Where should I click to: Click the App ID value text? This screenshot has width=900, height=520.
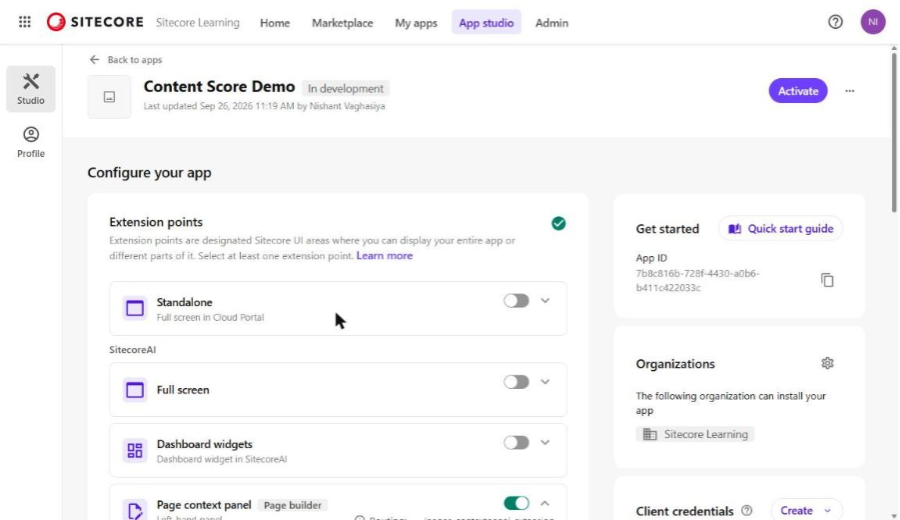coord(697,281)
